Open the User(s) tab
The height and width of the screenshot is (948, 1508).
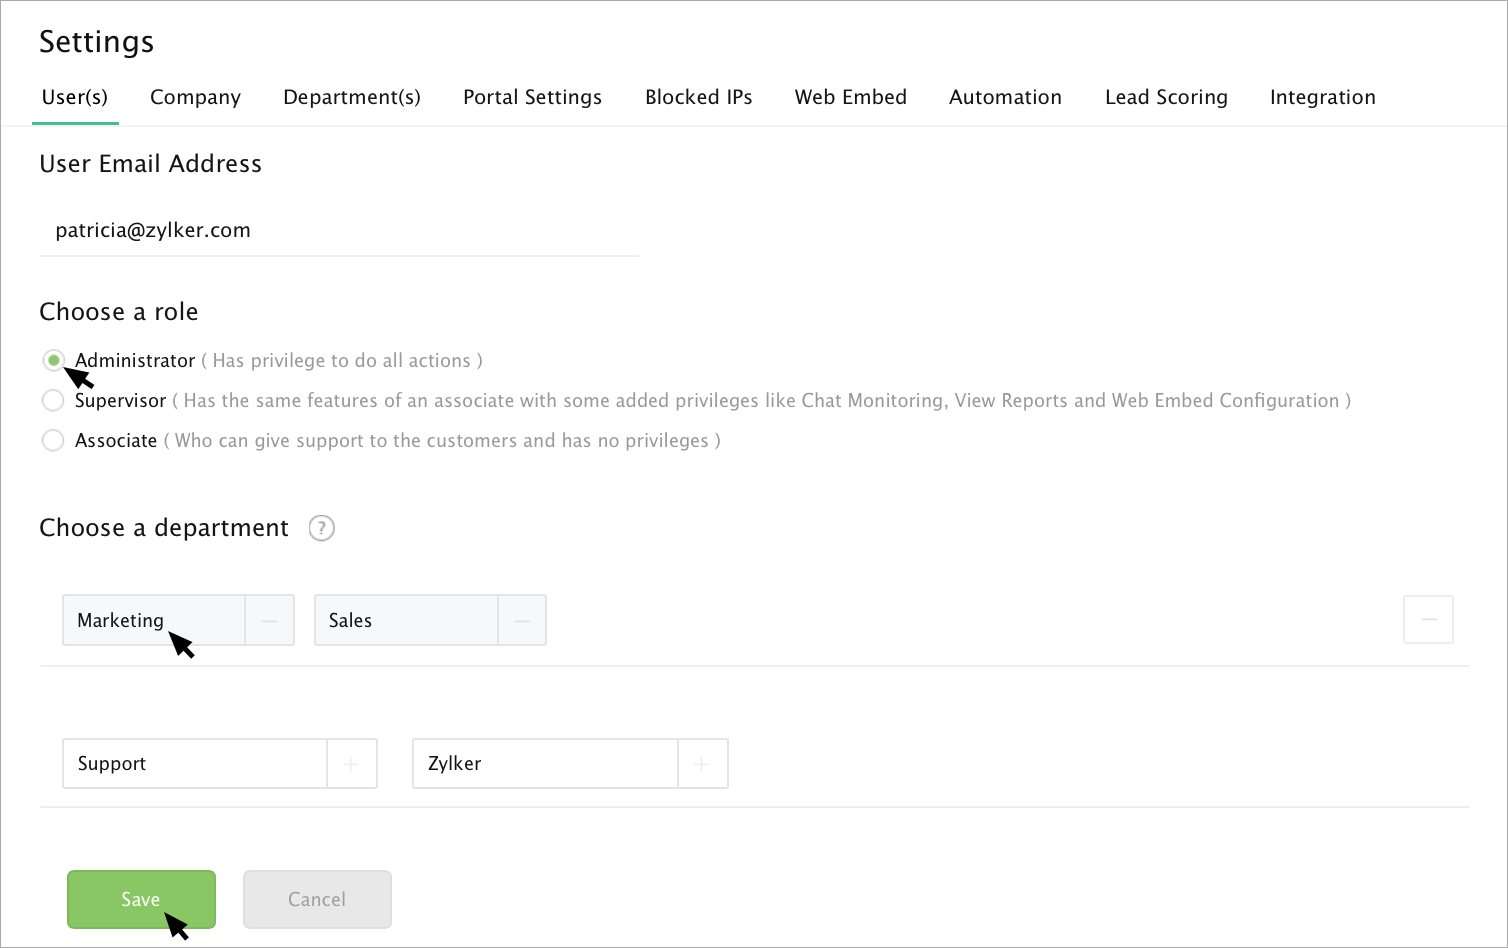click(75, 97)
